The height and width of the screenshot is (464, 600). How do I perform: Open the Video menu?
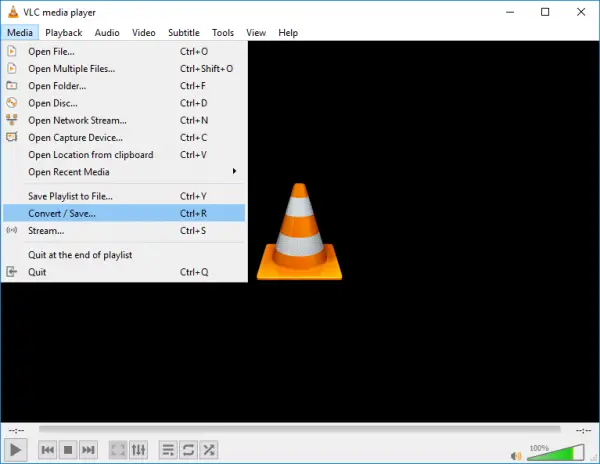tap(144, 33)
